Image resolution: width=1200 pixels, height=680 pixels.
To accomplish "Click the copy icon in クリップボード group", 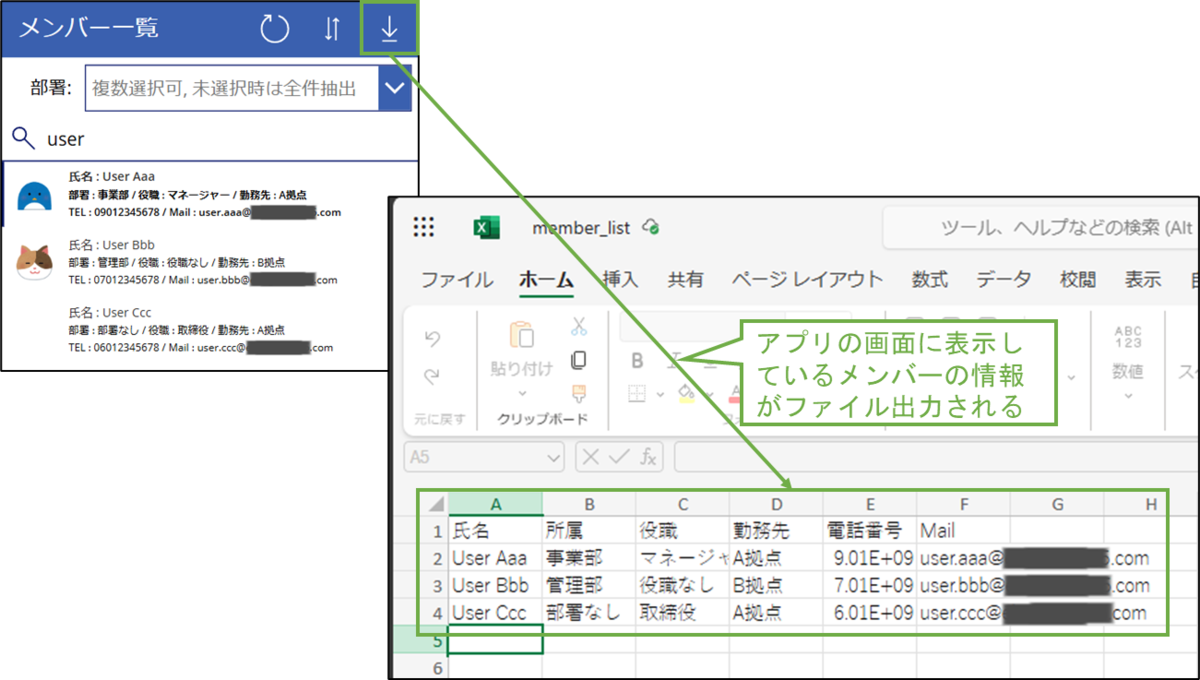I will point(579,360).
